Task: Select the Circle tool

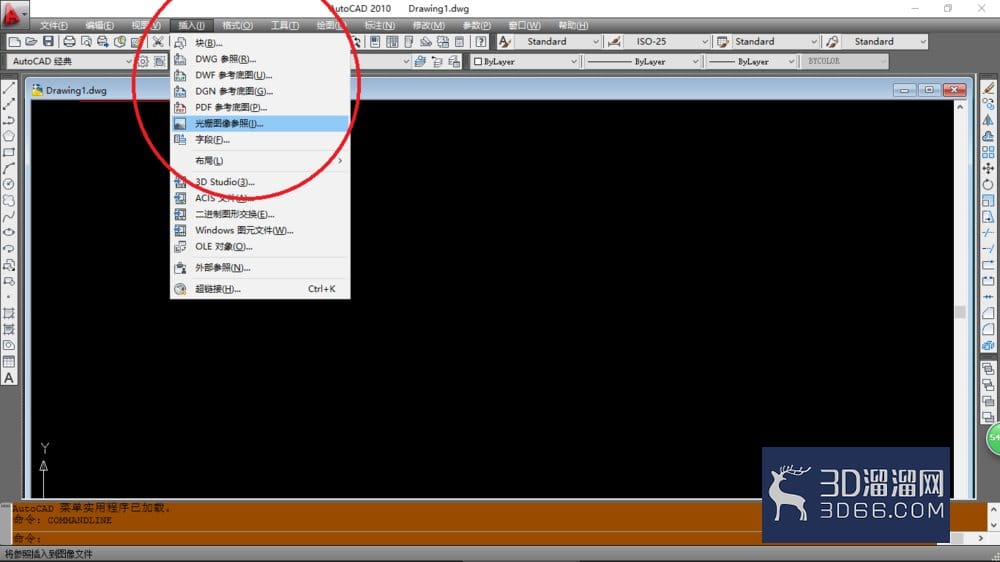Action: tap(9, 184)
